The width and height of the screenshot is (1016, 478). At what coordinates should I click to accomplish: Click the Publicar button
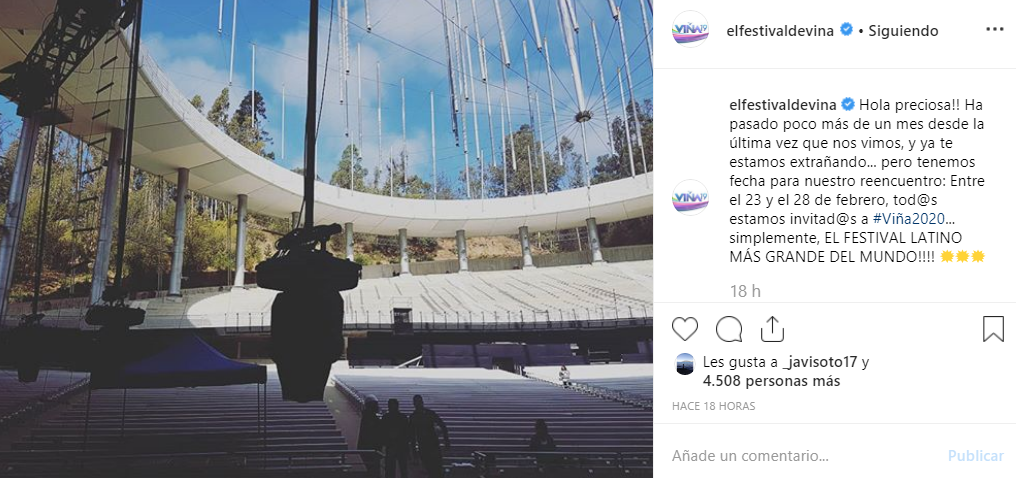(976, 455)
